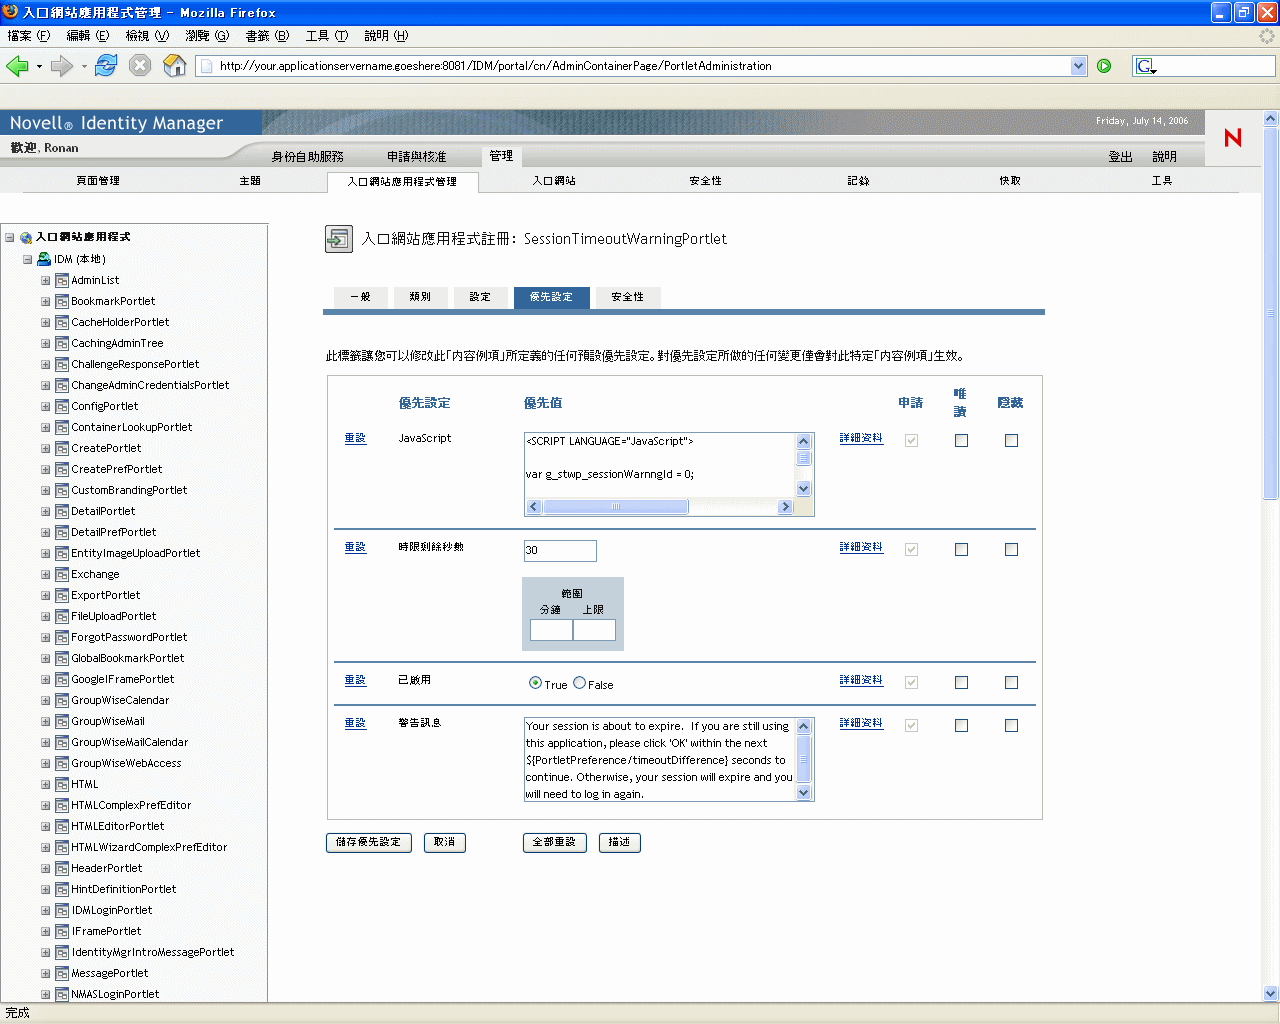Open the Back button history dropdown
This screenshot has width=1280, height=1024.
(39, 67)
